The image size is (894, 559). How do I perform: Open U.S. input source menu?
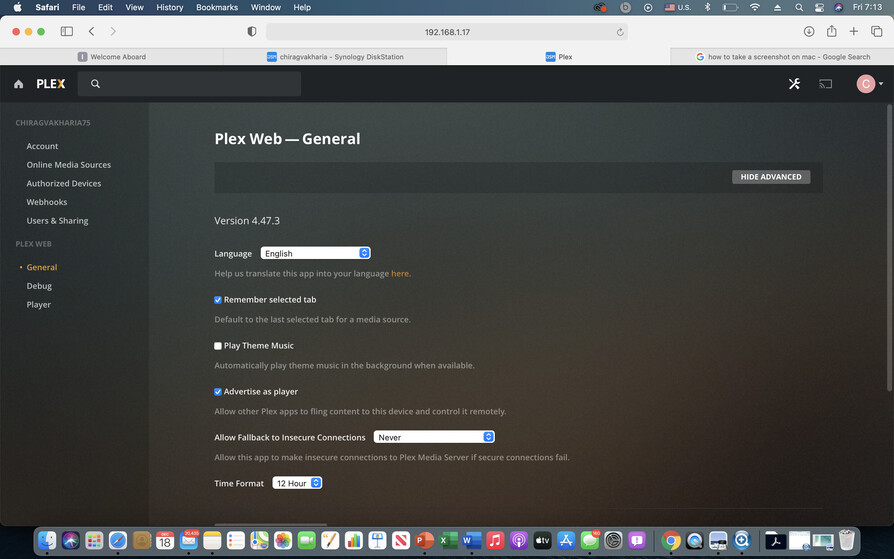677,7
